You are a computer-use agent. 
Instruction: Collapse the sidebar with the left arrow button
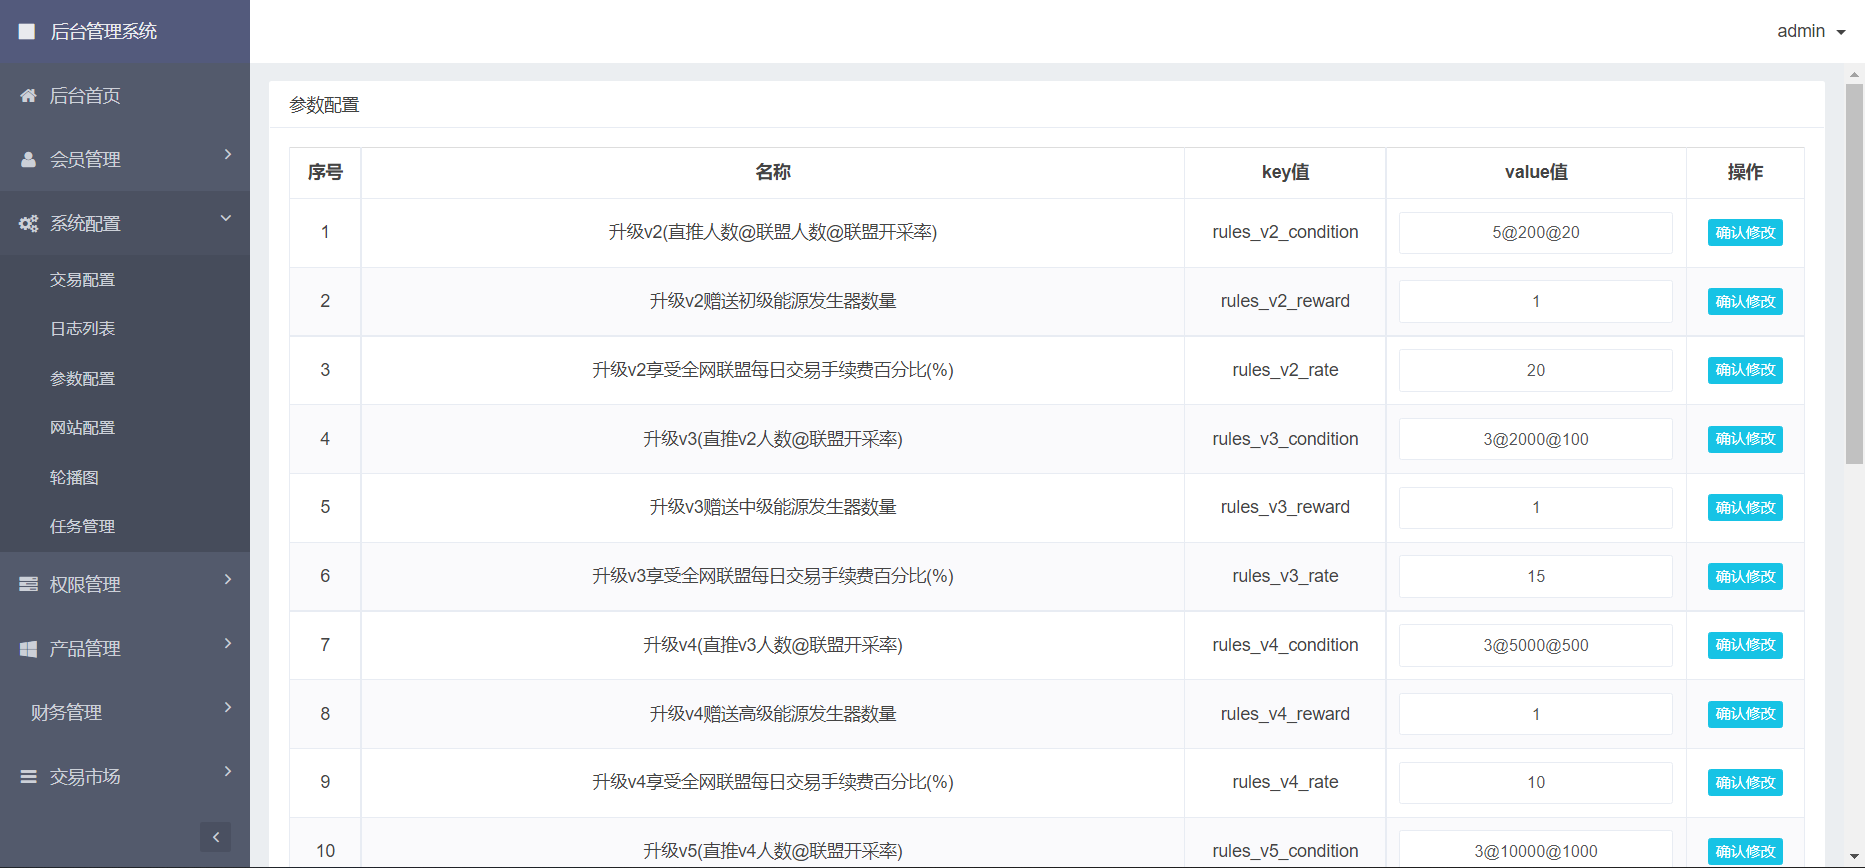click(x=215, y=837)
